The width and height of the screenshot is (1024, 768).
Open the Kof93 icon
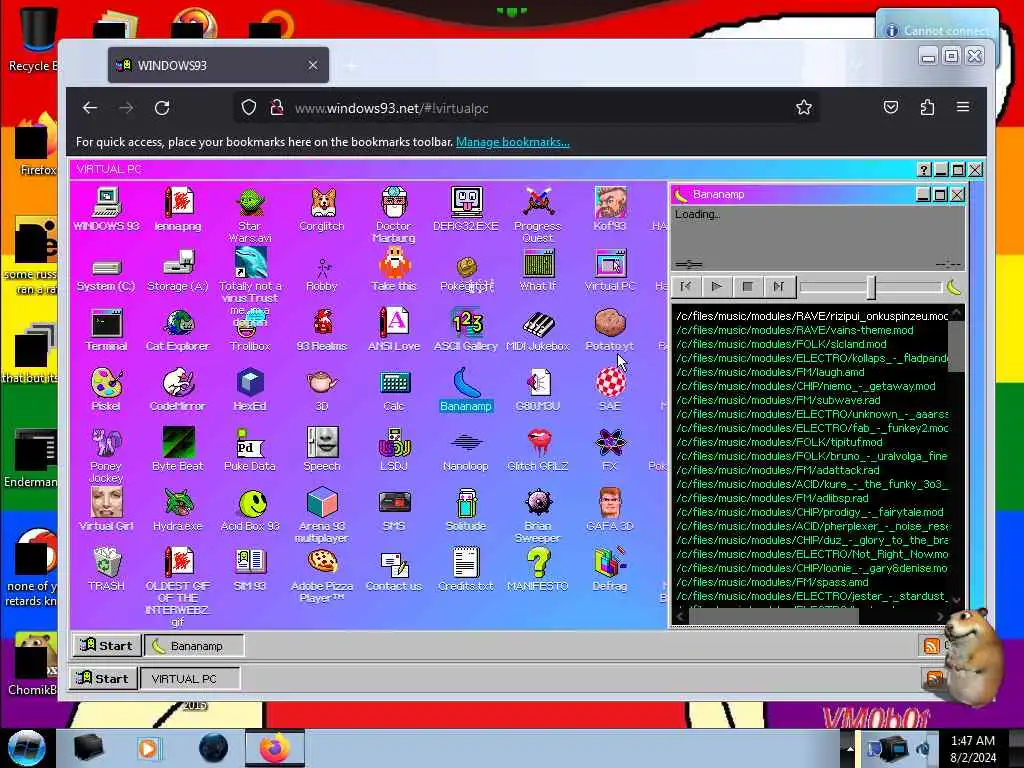tap(610, 209)
